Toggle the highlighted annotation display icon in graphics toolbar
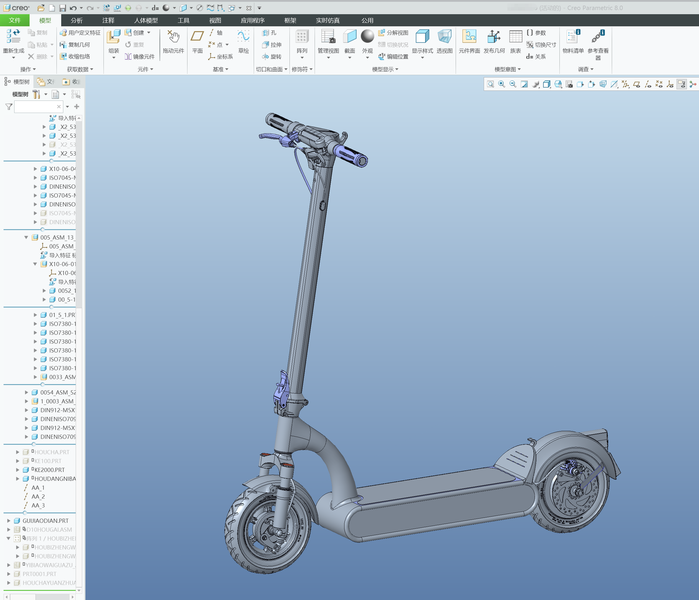Viewport: 699px width, 600px height. (681, 84)
